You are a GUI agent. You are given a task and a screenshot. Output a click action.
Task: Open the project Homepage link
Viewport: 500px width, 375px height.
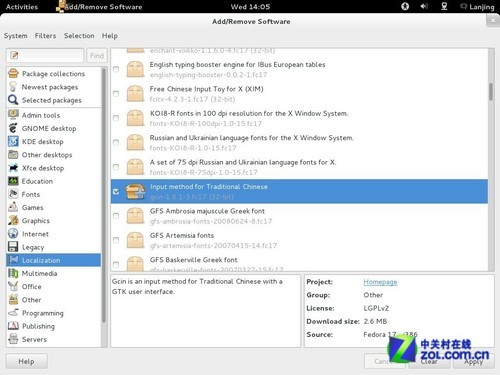click(x=380, y=282)
